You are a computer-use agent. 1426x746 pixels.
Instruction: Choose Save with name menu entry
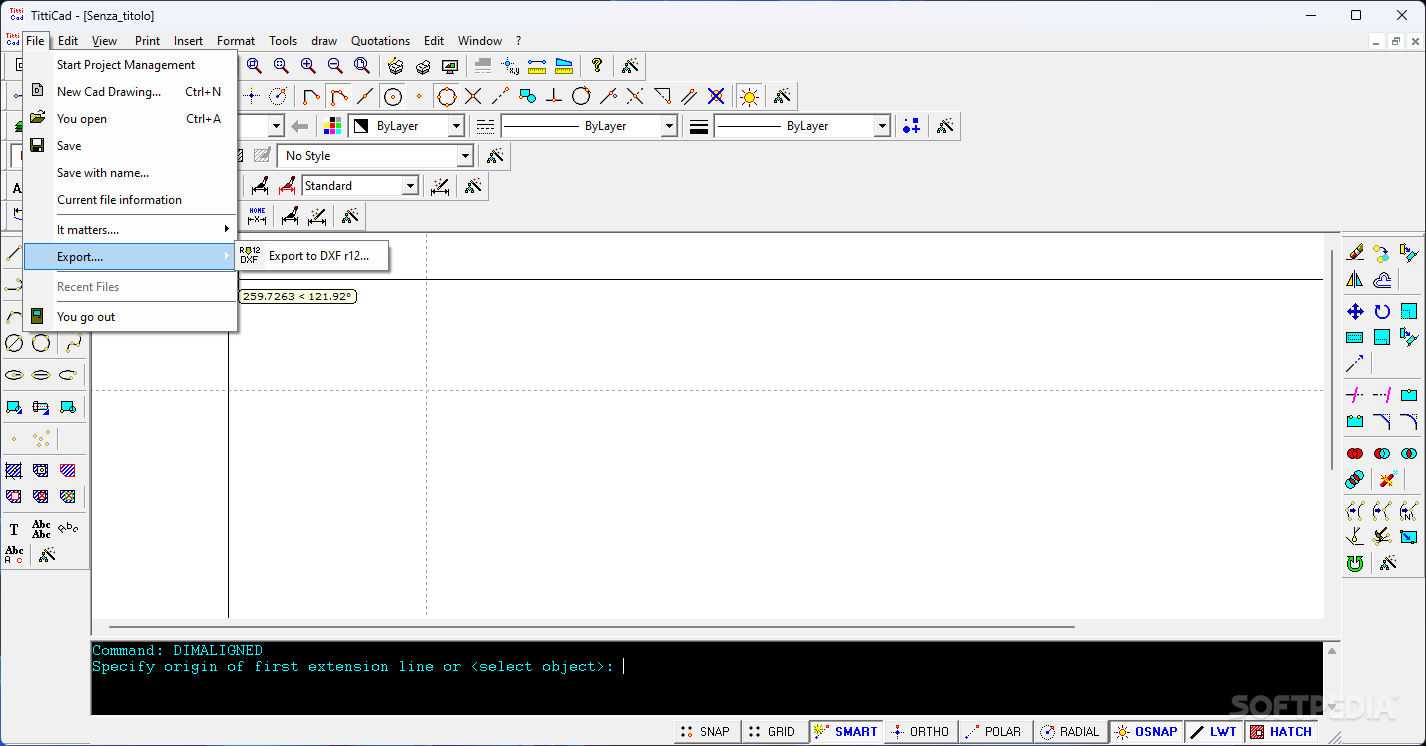click(130, 173)
